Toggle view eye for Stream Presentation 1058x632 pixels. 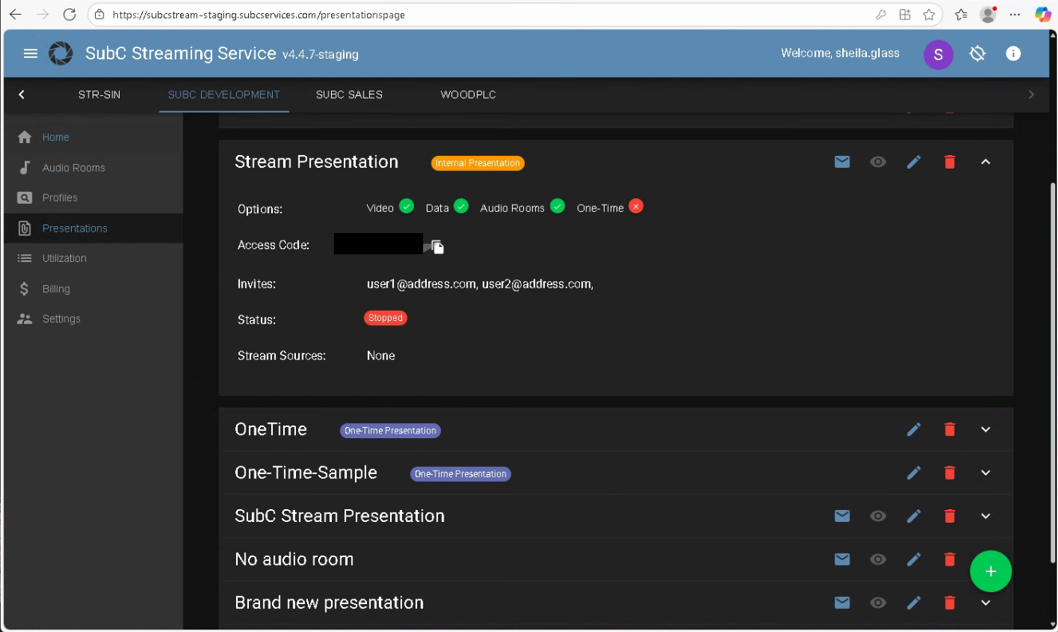coord(878,162)
